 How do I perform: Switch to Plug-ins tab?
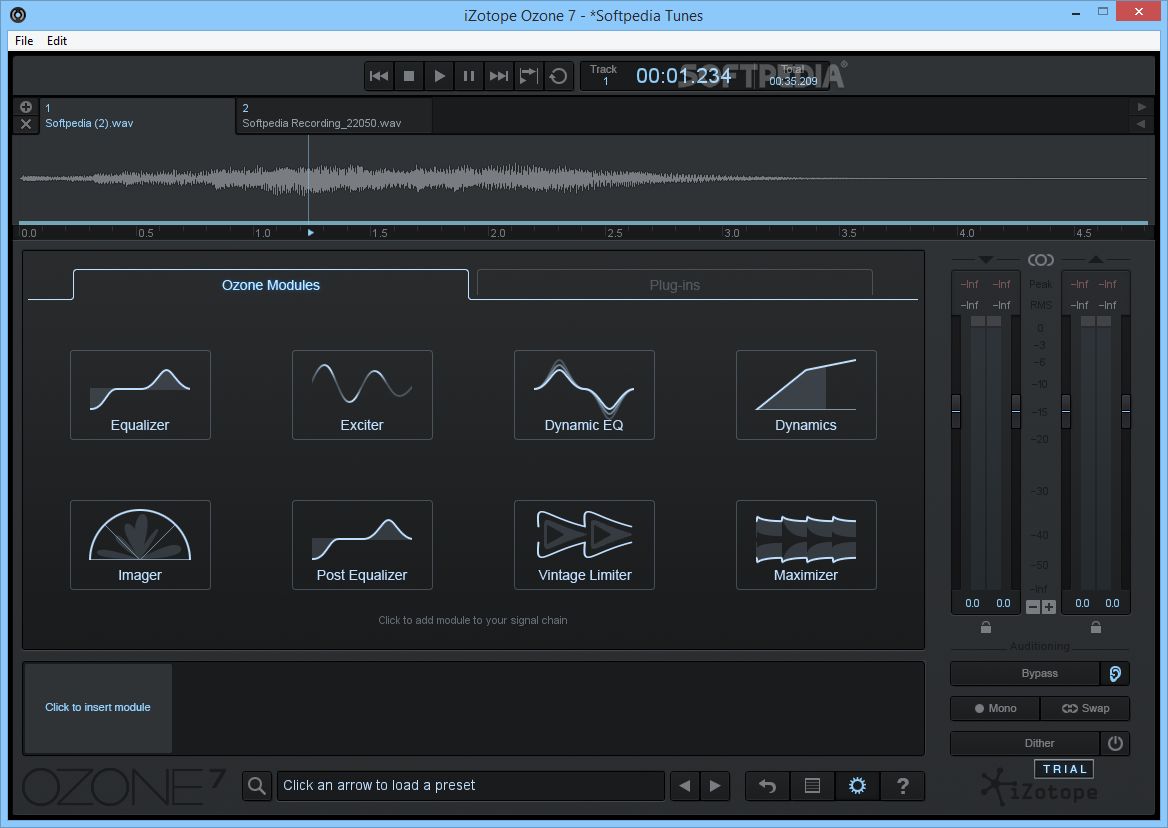pyautogui.click(x=674, y=285)
